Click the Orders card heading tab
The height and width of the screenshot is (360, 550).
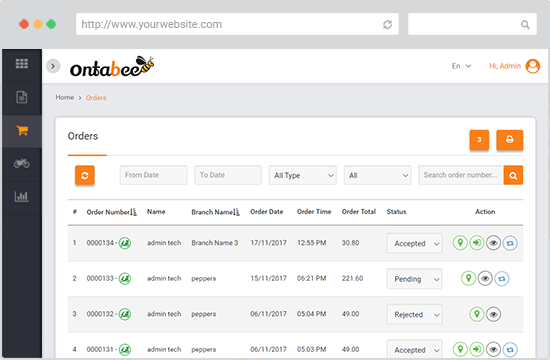(83, 136)
